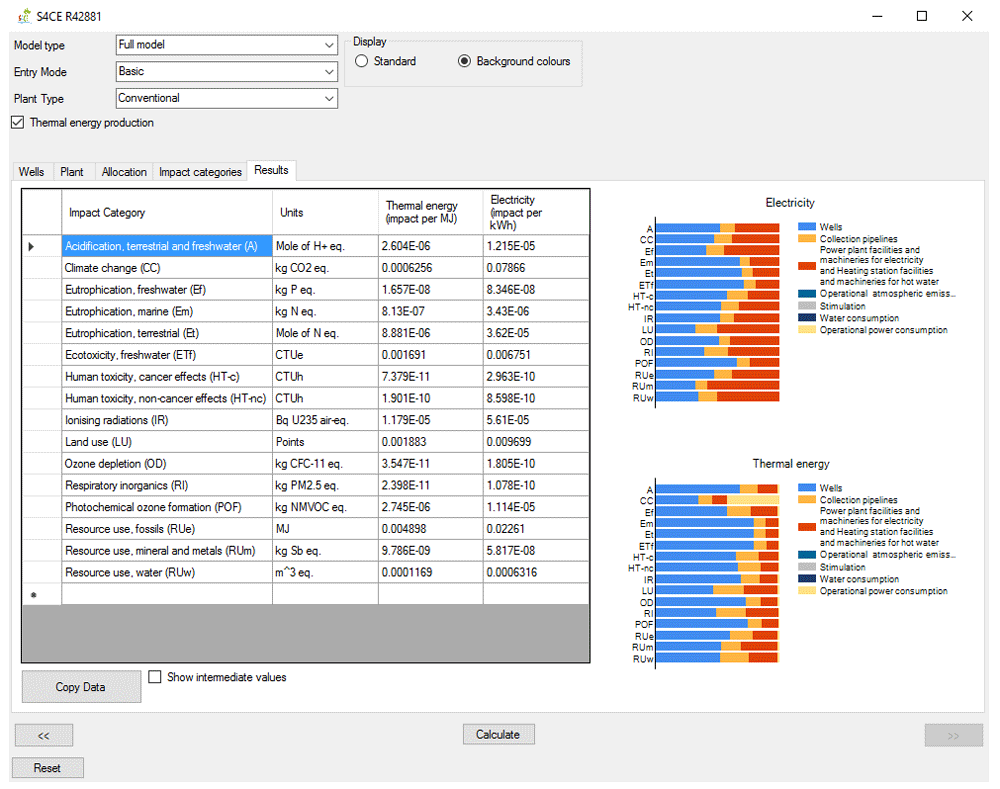Image resolution: width=1000 pixels, height=789 pixels.
Task: Click the 0.009699 electricity value for Land use
Action: 536,441
